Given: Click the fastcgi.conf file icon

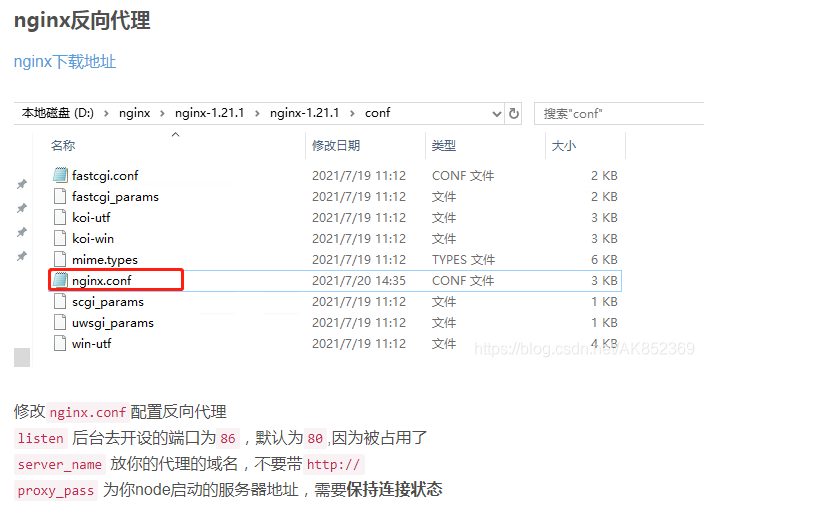Looking at the screenshot, I should (x=60, y=175).
